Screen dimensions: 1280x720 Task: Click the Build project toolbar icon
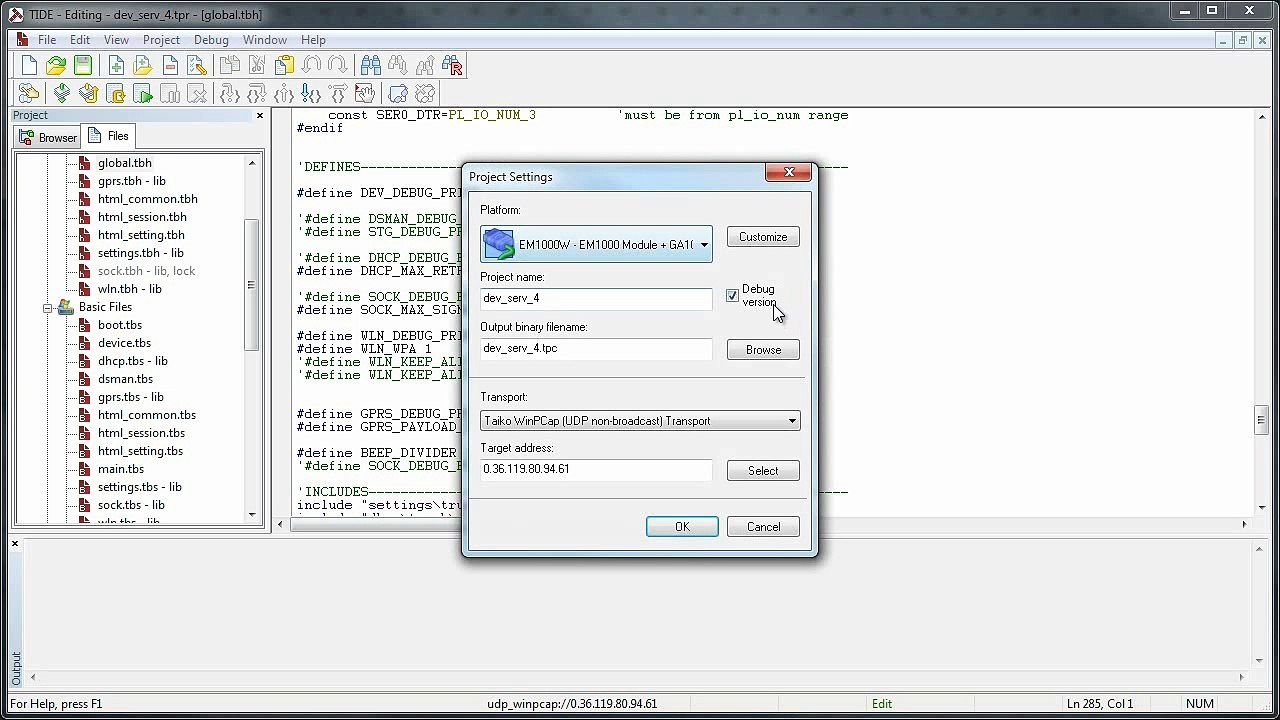[62, 94]
